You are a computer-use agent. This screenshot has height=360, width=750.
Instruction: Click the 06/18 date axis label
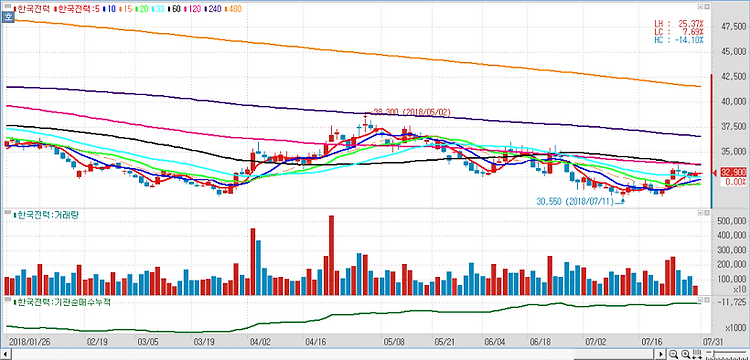click(x=540, y=342)
